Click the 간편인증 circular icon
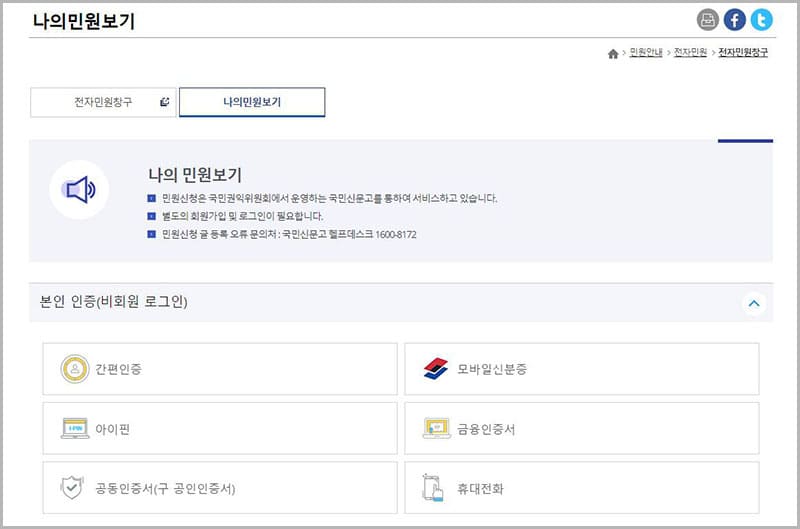Image resolution: width=800 pixels, height=529 pixels. click(x=75, y=369)
